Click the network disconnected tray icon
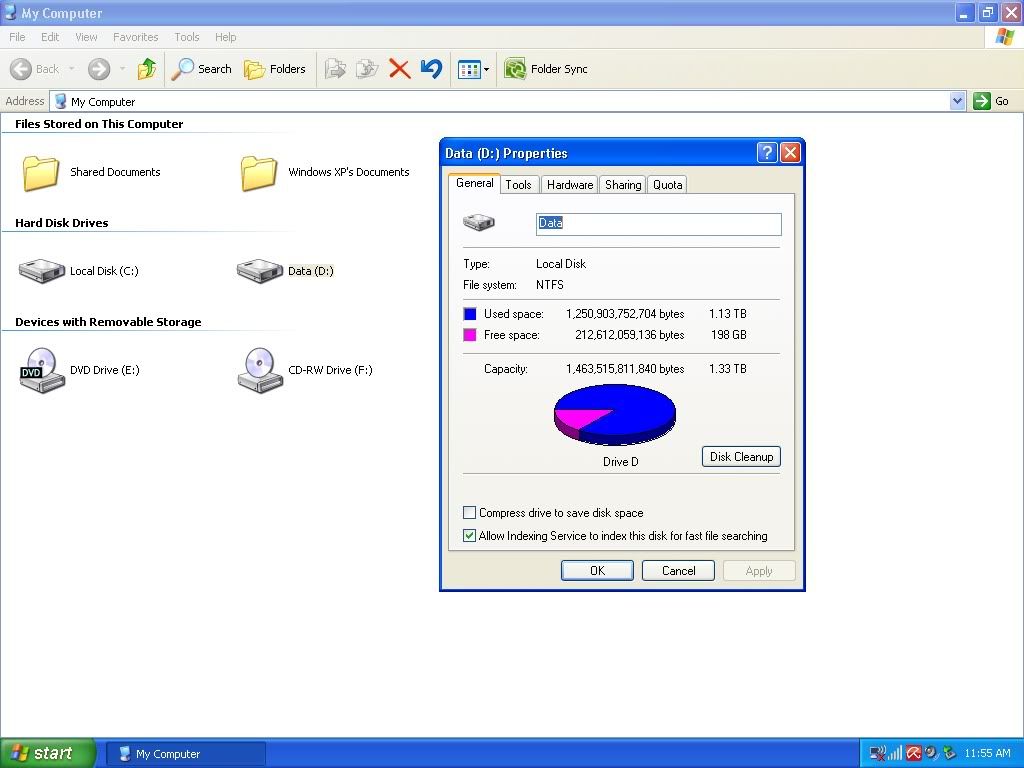The image size is (1024, 768). click(x=878, y=754)
